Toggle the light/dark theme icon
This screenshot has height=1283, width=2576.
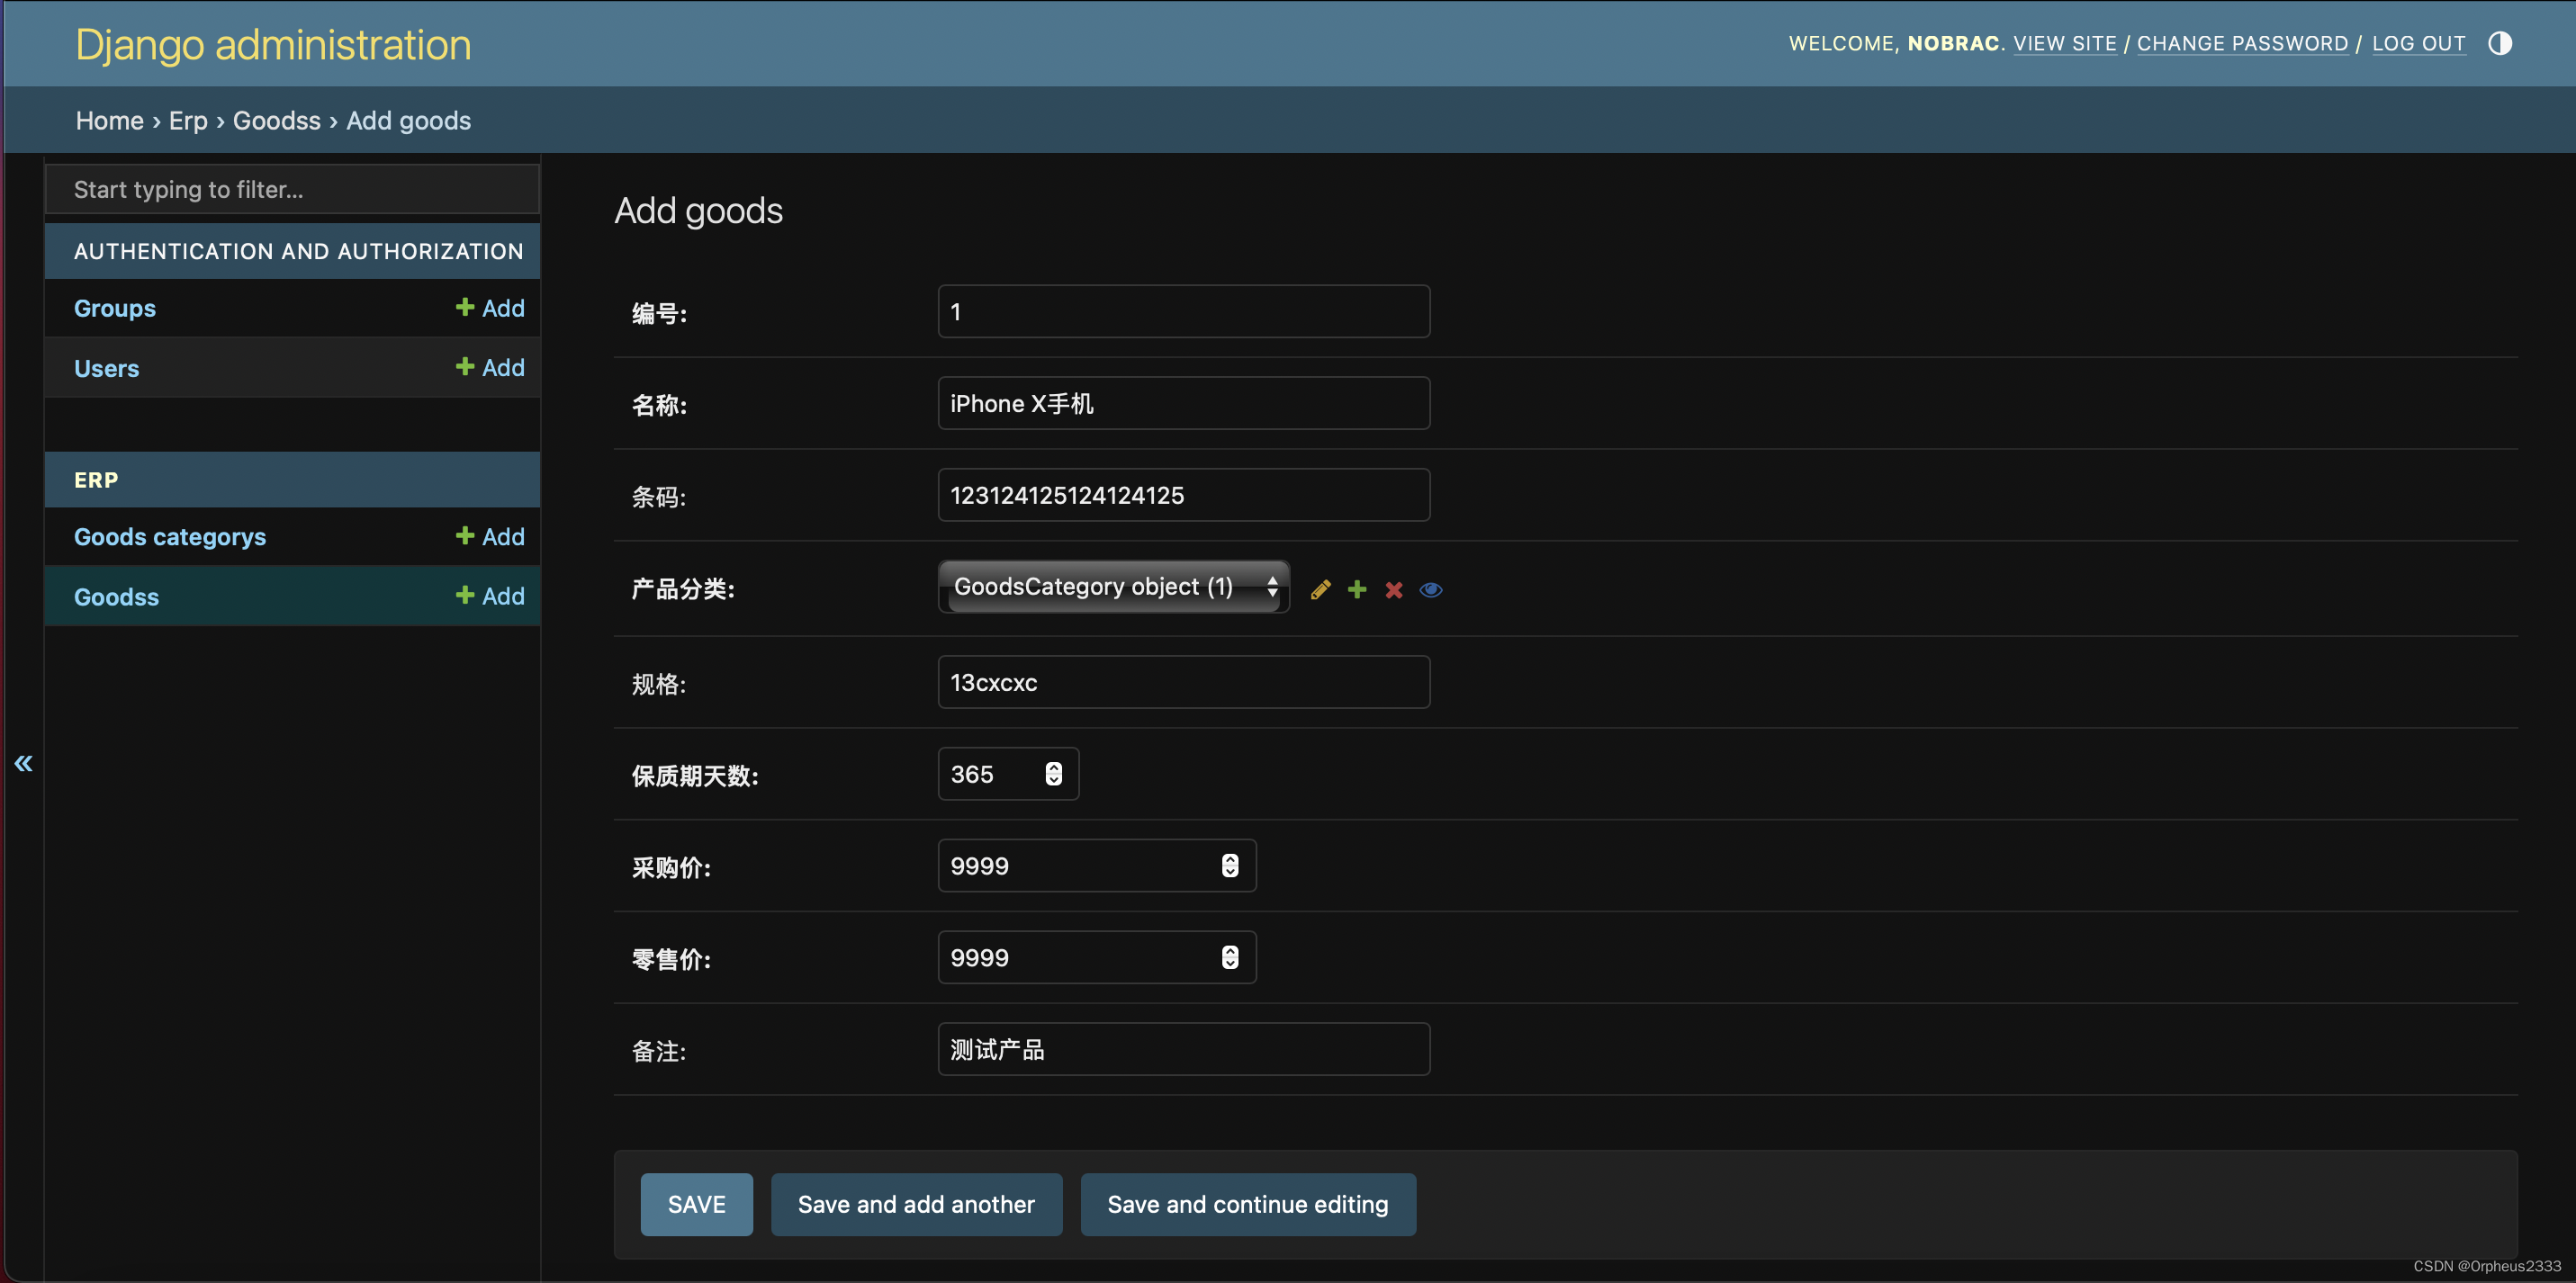tap(2500, 43)
